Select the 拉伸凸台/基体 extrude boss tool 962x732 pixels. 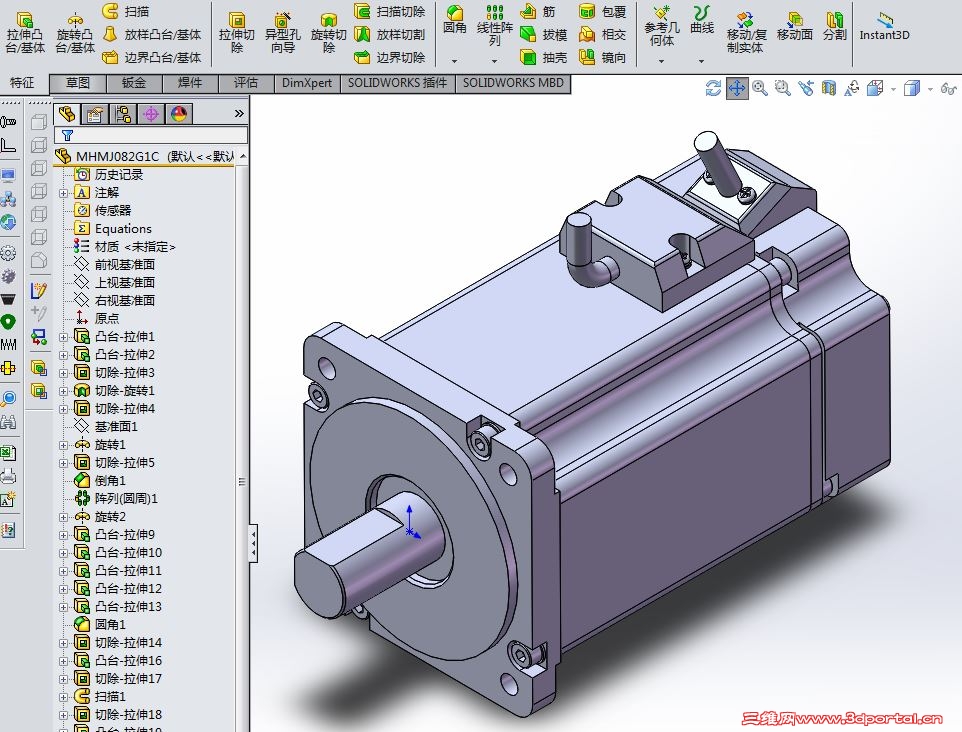click(x=25, y=33)
